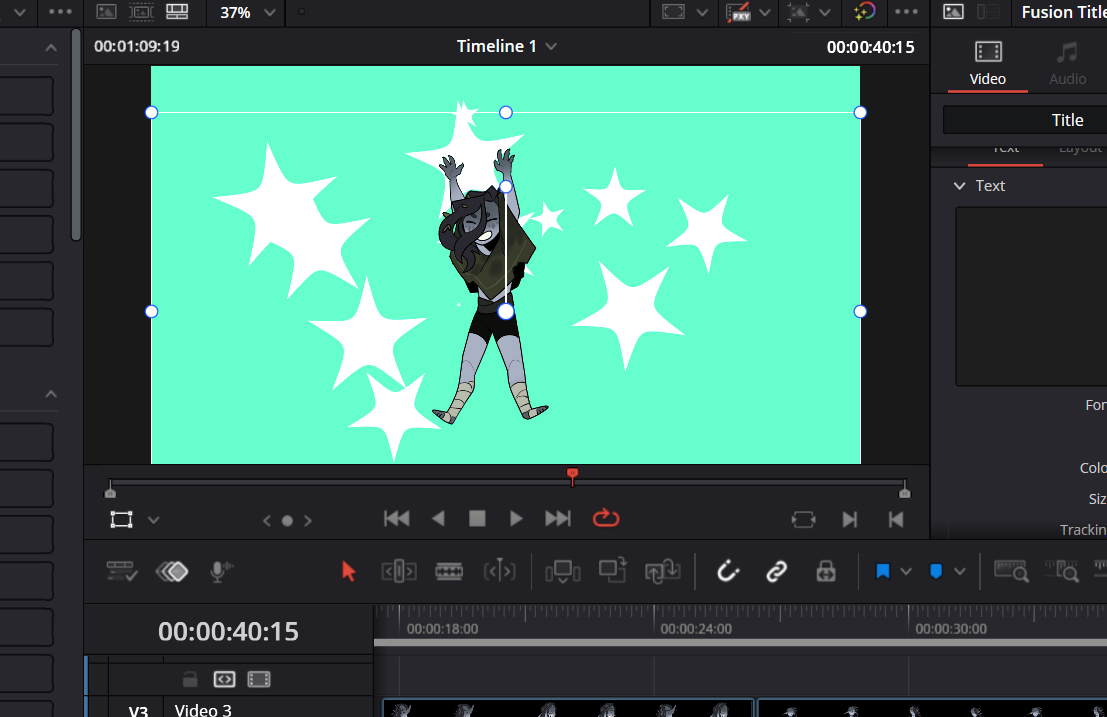Image resolution: width=1107 pixels, height=717 pixels.
Task: Switch to the Video inspector tab
Action: (988, 62)
